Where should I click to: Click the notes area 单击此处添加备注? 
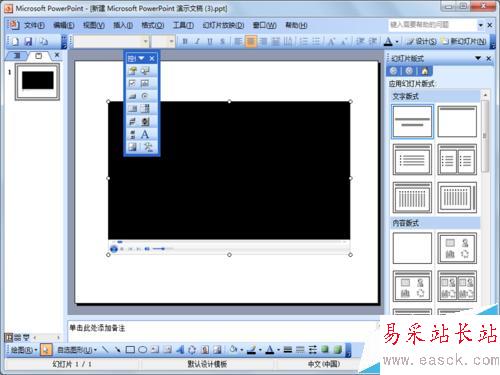(97, 328)
